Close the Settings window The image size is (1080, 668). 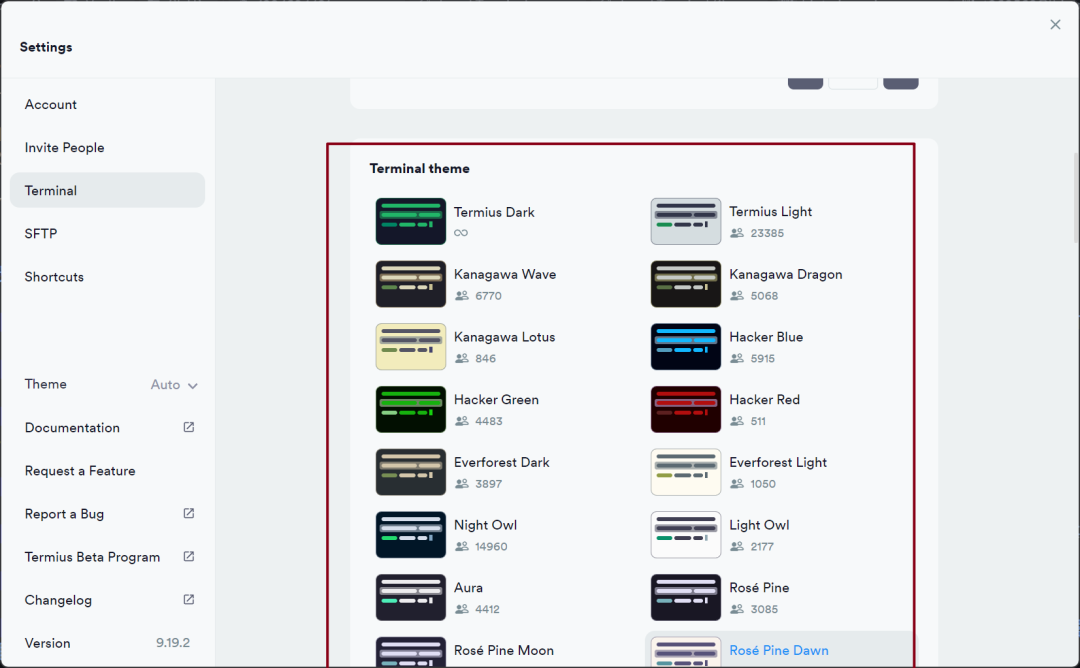pos(1055,25)
